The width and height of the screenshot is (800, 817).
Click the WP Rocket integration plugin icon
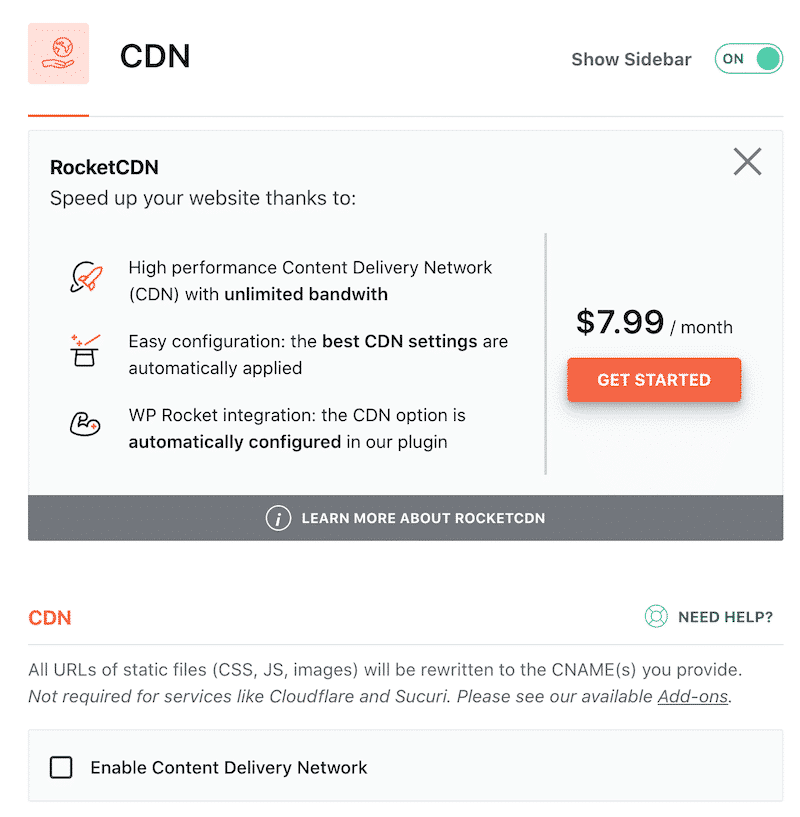click(x=86, y=424)
